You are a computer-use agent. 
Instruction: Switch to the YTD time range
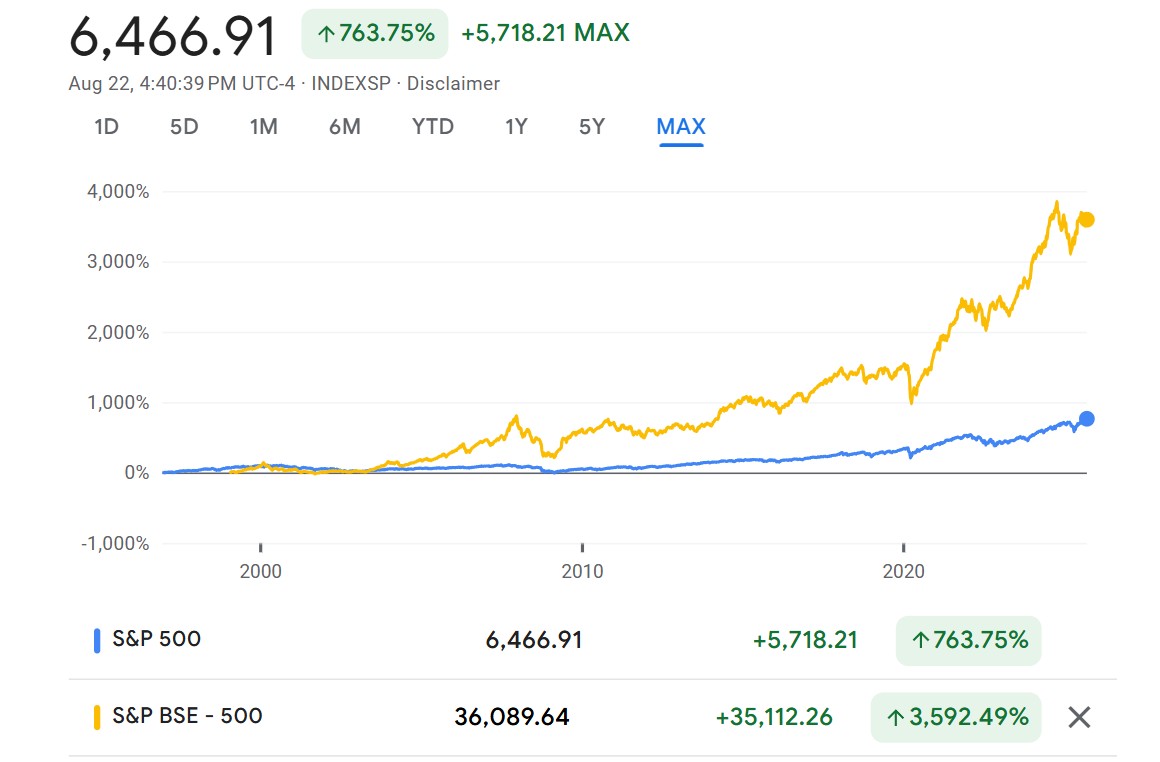(431, 127)
